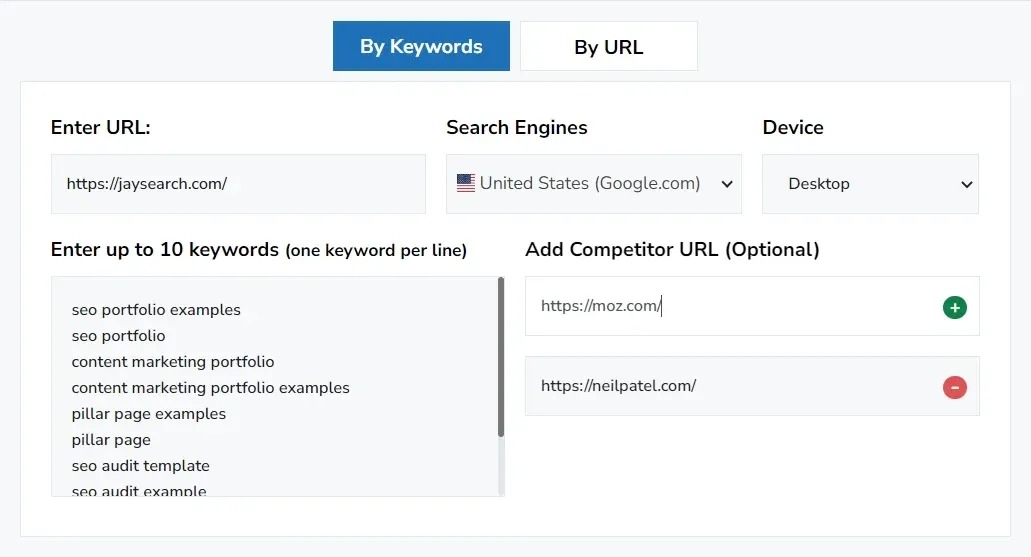Click the United States flag icon
Viewport: 1031px width, 557px height.
coord(466,183)
